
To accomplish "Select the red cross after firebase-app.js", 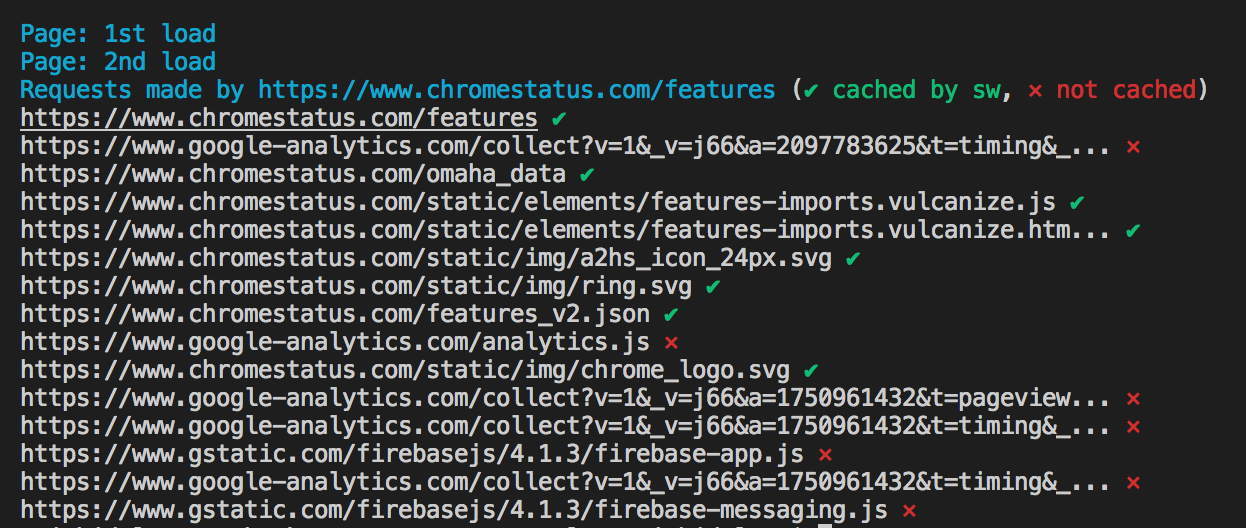I will coord(825,454).
